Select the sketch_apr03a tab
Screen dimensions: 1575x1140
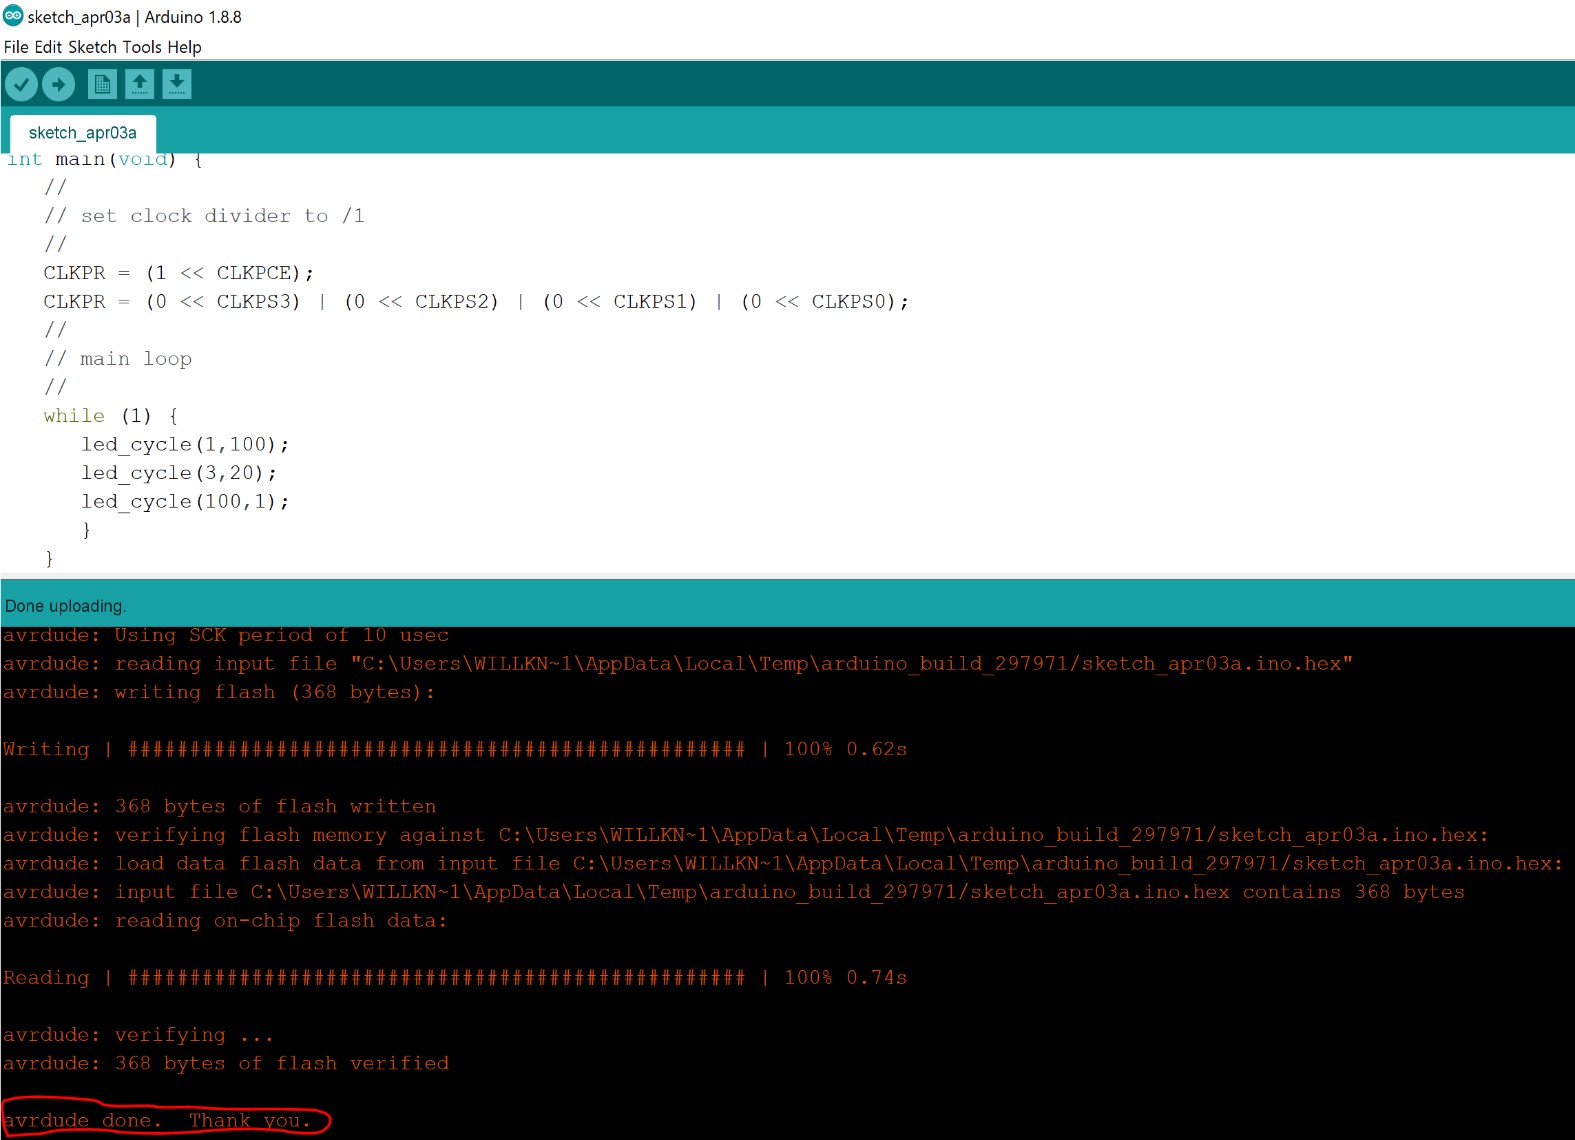[83, 133]
